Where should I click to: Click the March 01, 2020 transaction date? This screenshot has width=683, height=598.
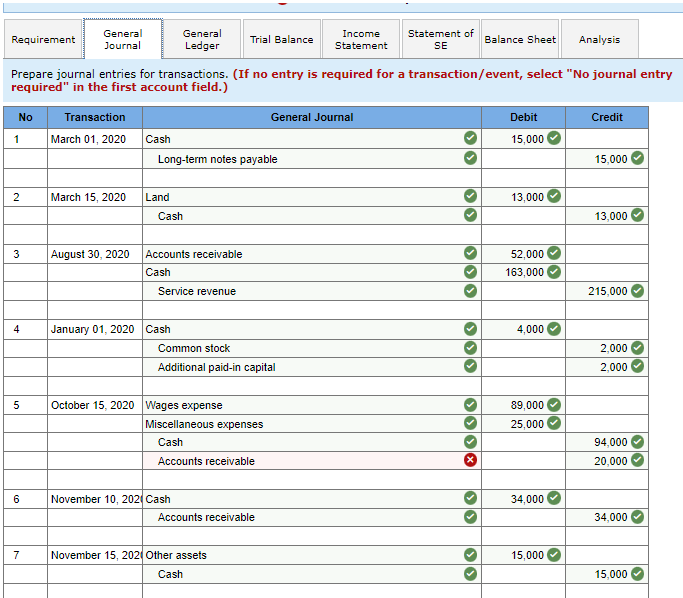pyautogui.click(x=88, y=139)
